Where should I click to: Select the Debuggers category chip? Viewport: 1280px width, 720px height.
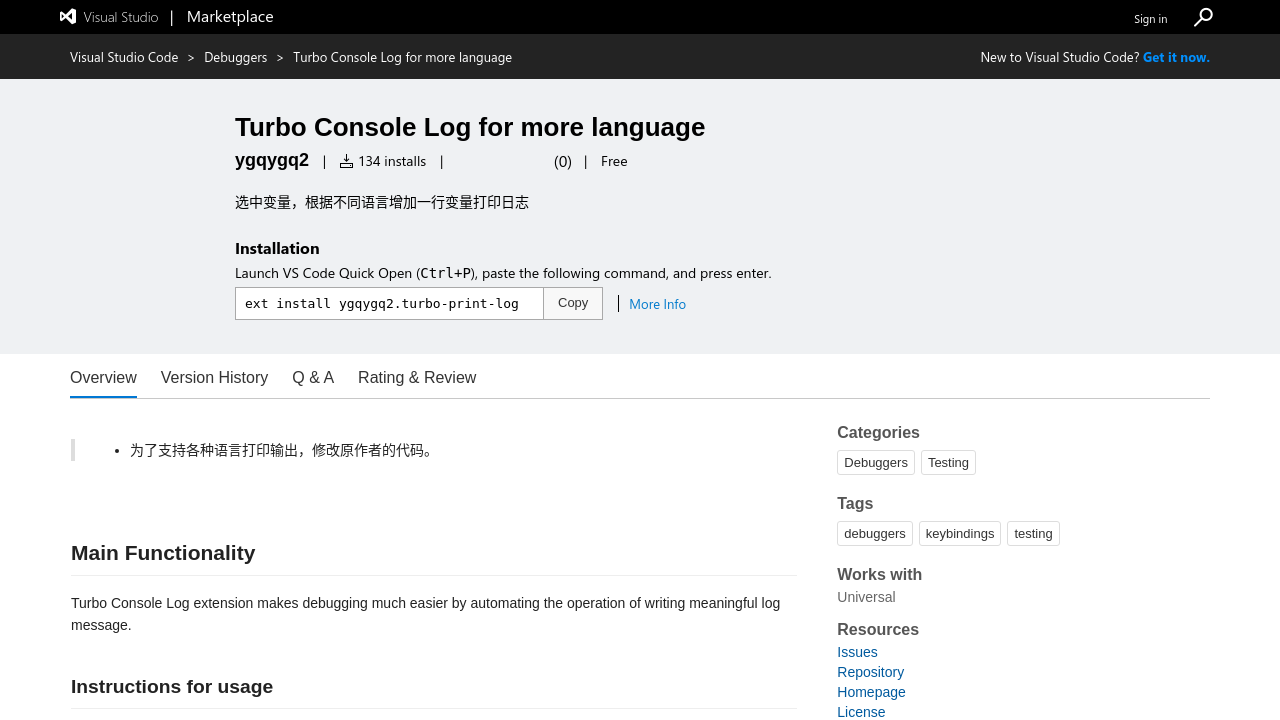click(876, 462)
